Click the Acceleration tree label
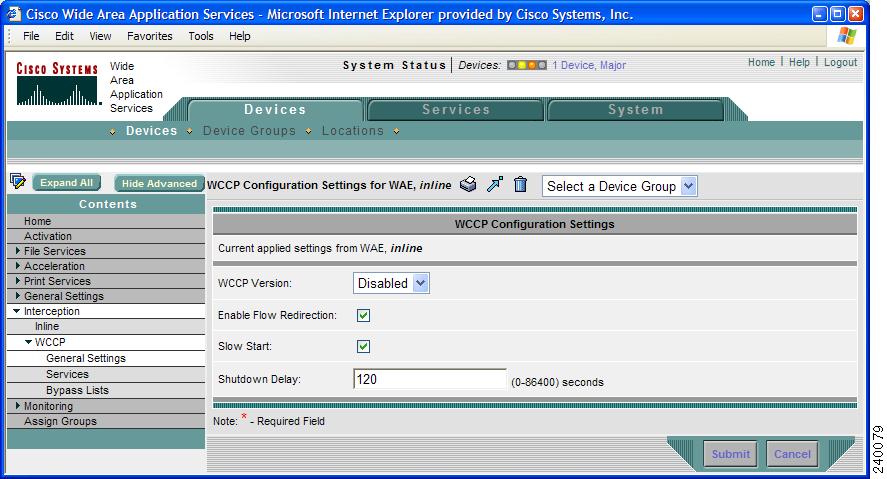The width and height of the screenshot is (887, 479). 54,266
